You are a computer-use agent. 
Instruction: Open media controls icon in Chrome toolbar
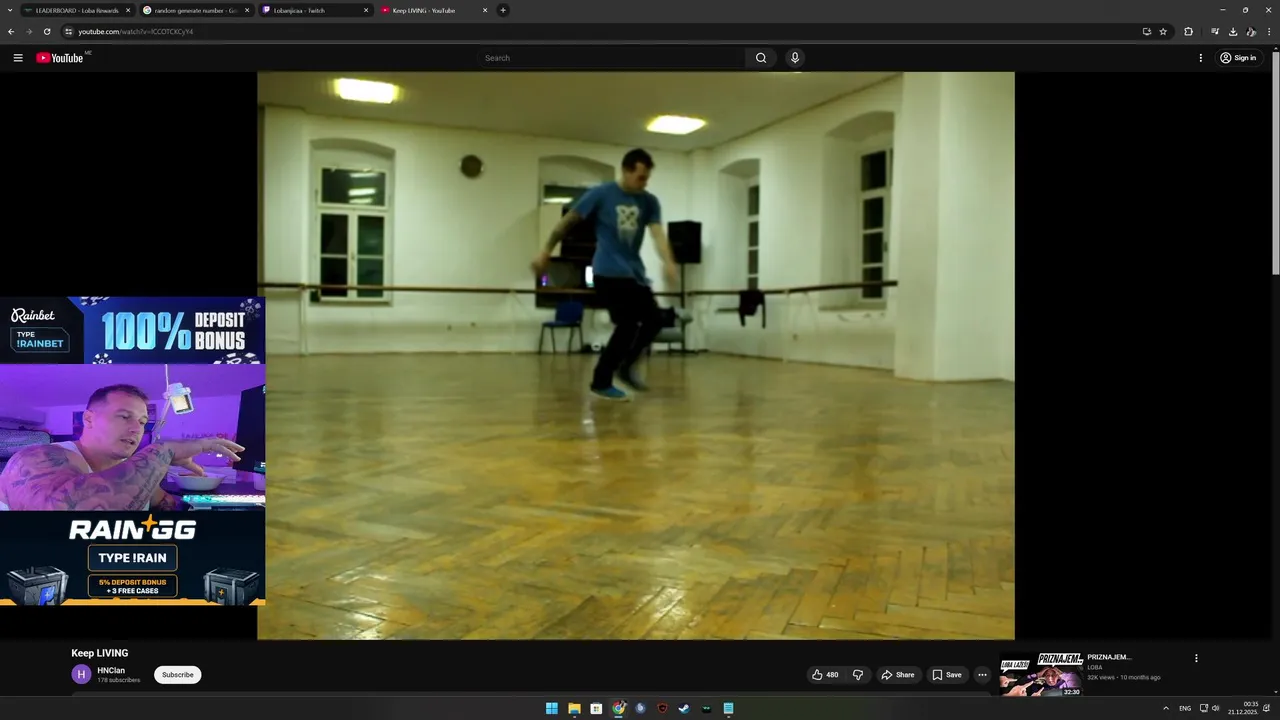1215,31
